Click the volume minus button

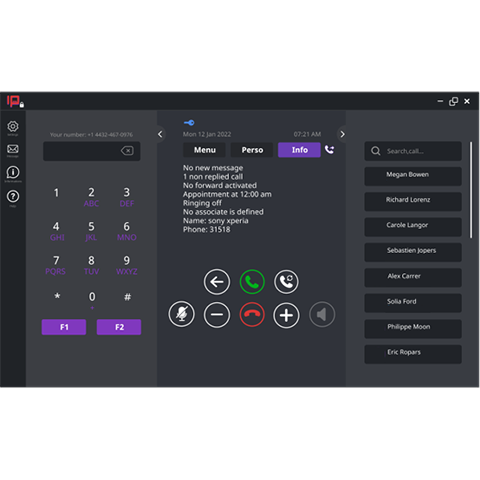[217, 315]
